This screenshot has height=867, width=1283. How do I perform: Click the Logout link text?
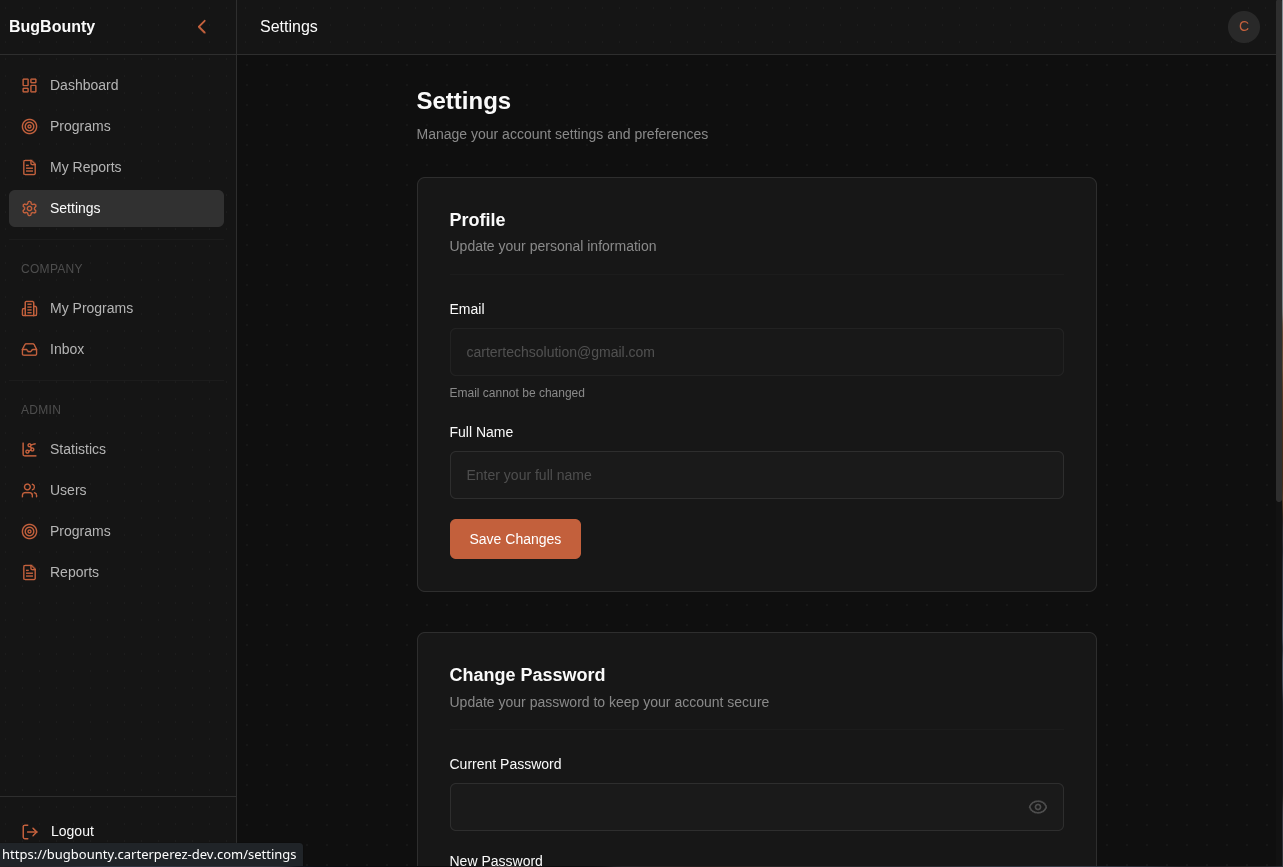(72, 831)
